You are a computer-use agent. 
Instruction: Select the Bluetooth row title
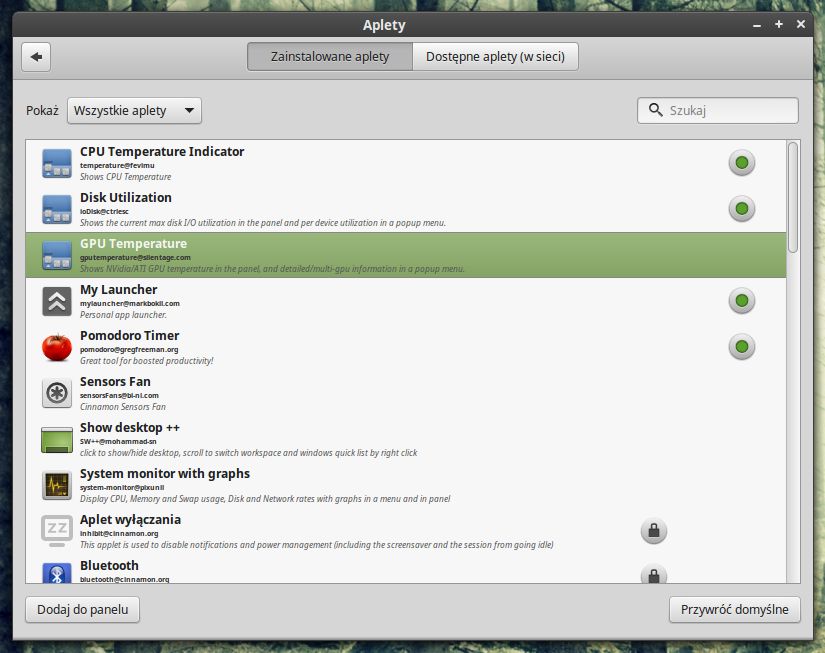tap(109, 565)
